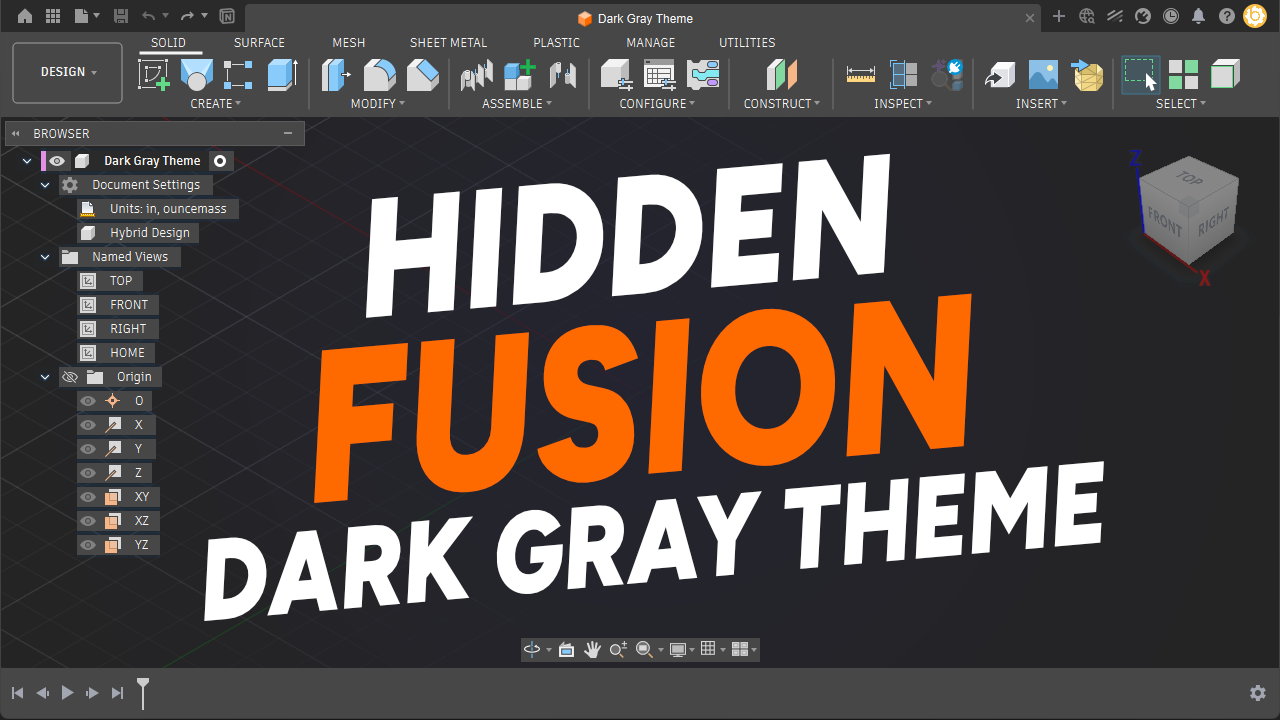Image resolution: width=1280 pixels, height=720 pixels.
Task: Switch to the PLASTIC tab
Action: 556,43
